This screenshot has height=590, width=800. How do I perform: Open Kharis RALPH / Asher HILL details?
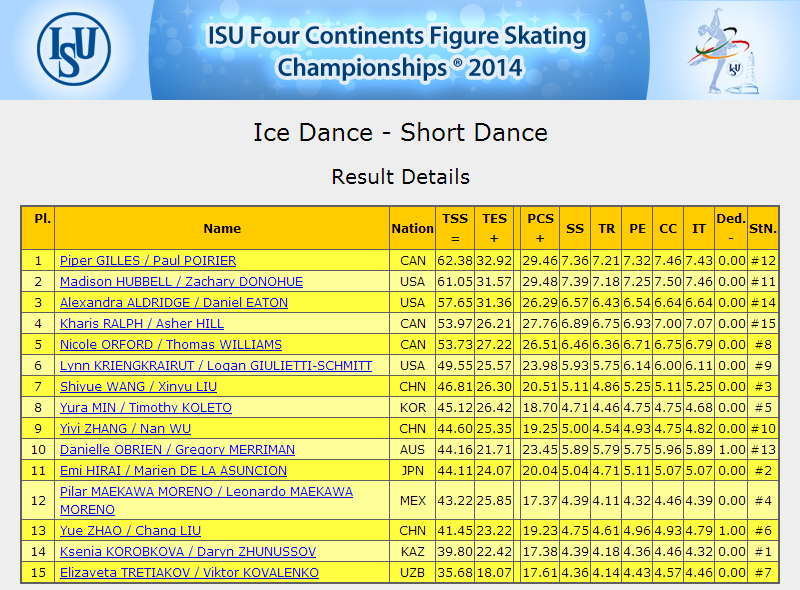pyautogui.click(x=142, y=323)
